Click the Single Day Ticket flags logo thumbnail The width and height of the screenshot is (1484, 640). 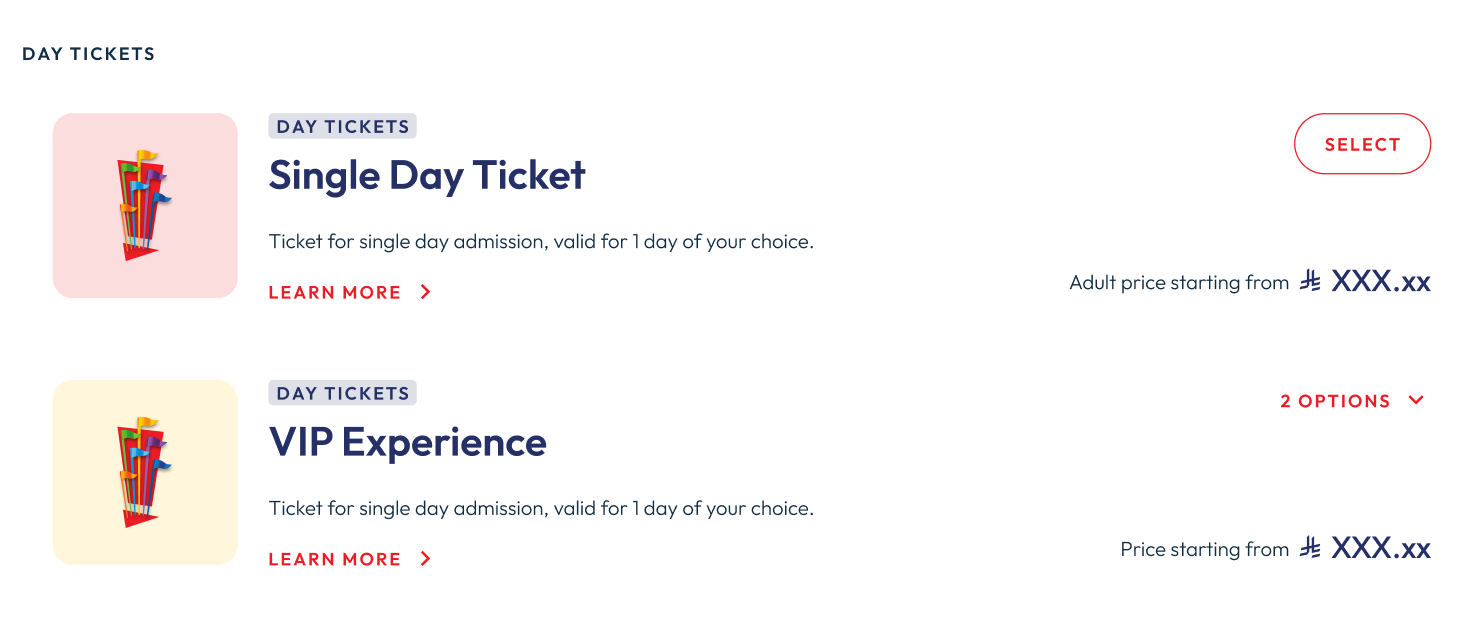click(x=145, y=205)
